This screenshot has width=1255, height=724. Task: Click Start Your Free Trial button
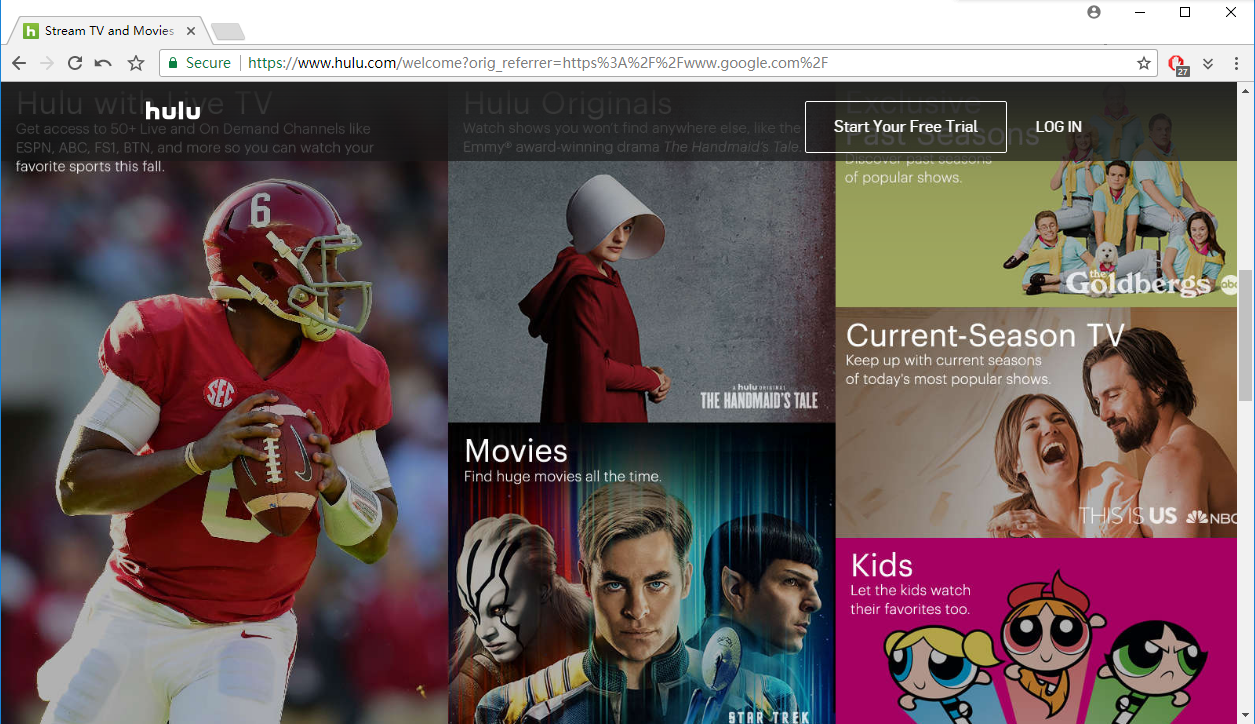coord(906,127)
